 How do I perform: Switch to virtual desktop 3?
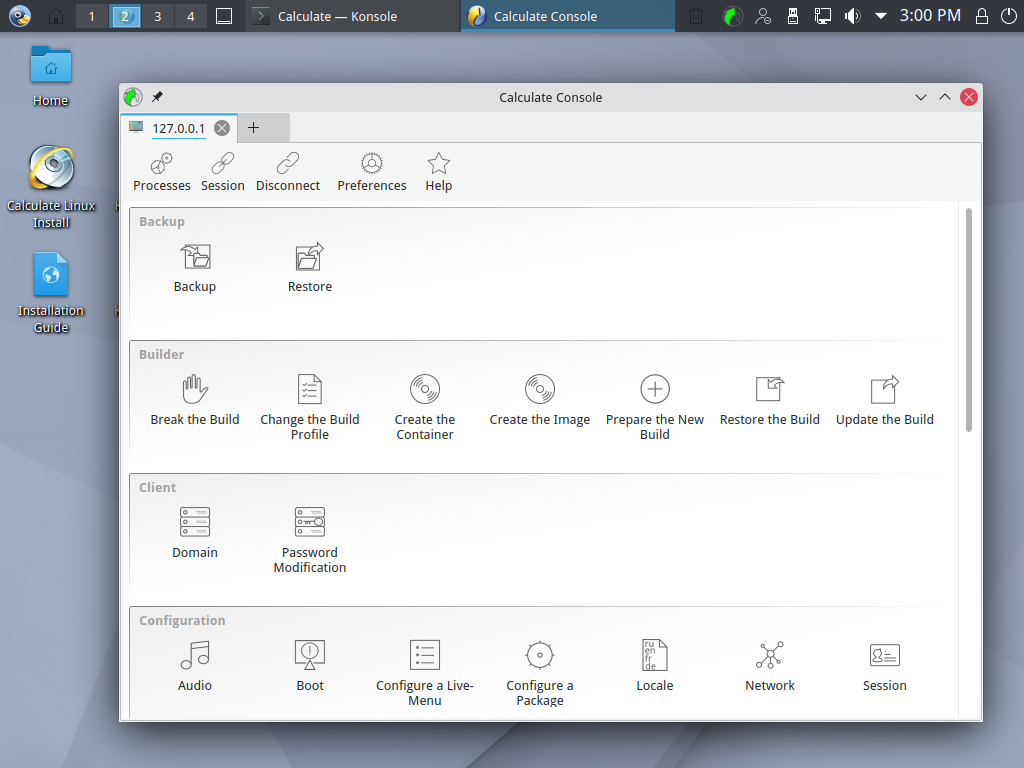[x=157, y=16]
